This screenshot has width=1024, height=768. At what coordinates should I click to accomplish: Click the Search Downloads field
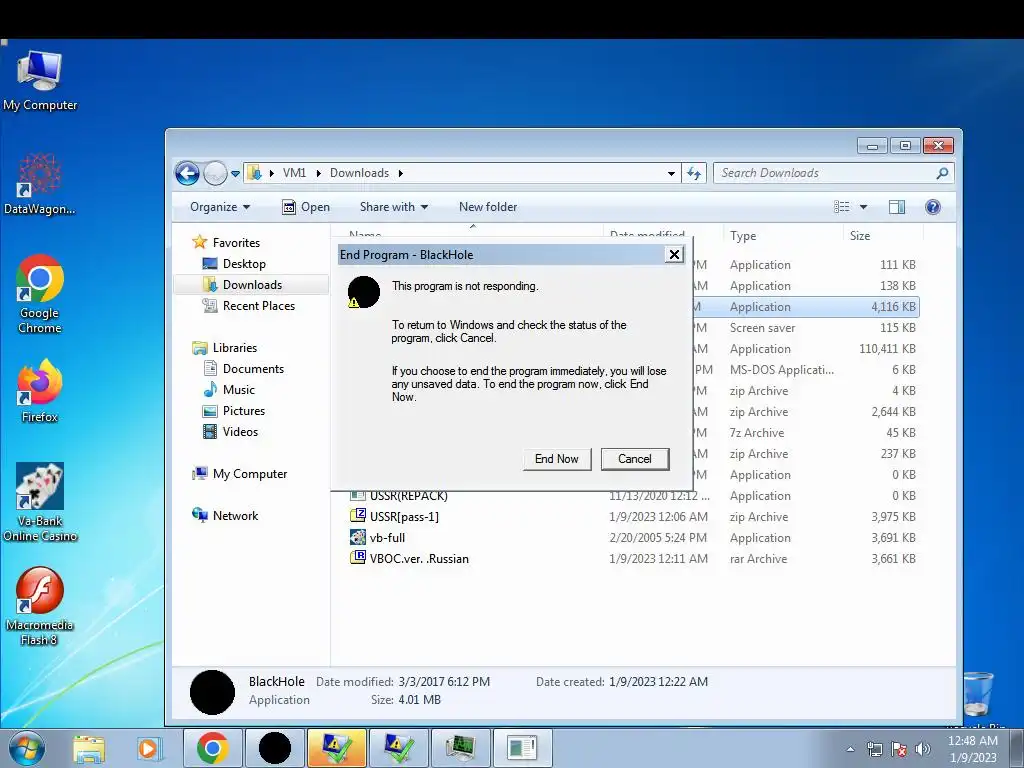[825, 173]
